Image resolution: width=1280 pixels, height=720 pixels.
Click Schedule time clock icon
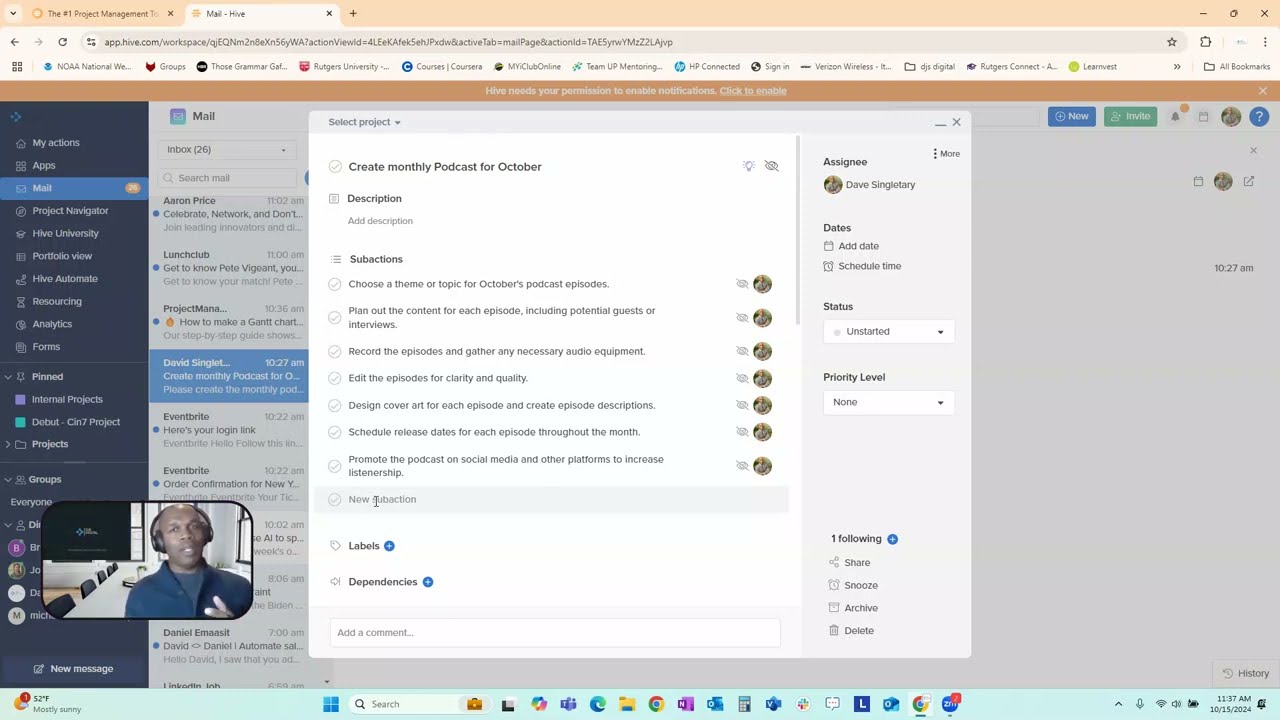click(x=828, y=266)
